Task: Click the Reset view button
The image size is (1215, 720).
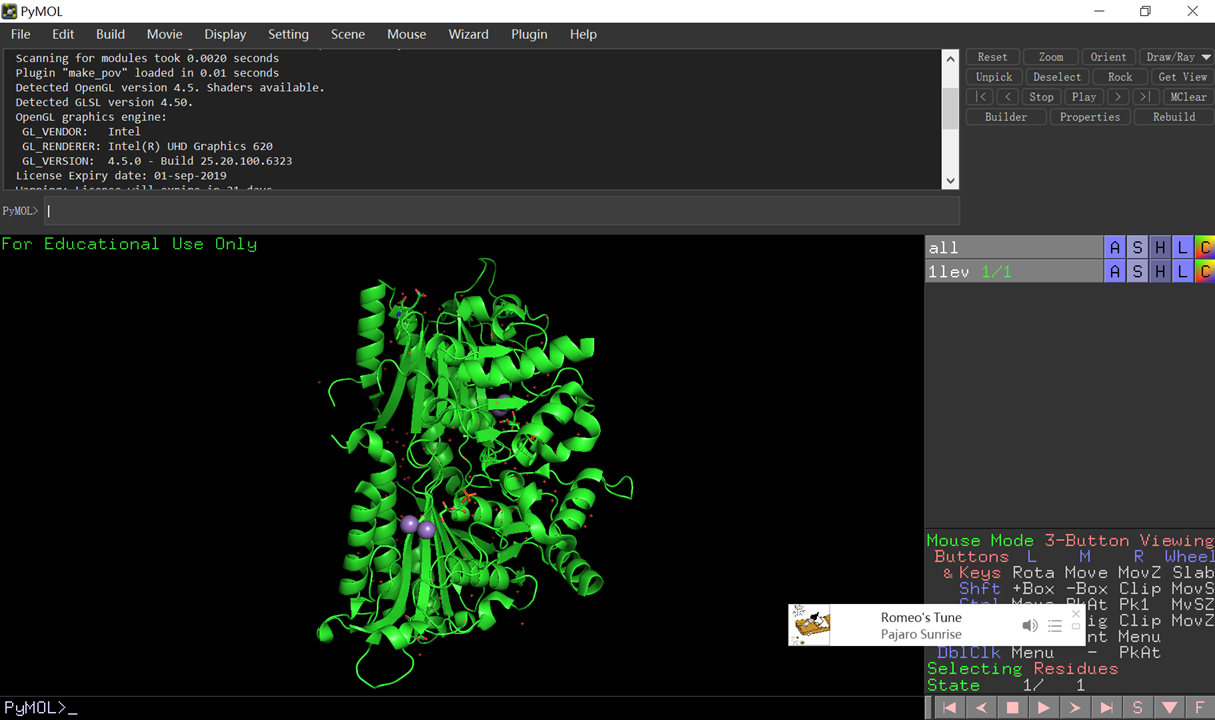Action: click(993, 57)
